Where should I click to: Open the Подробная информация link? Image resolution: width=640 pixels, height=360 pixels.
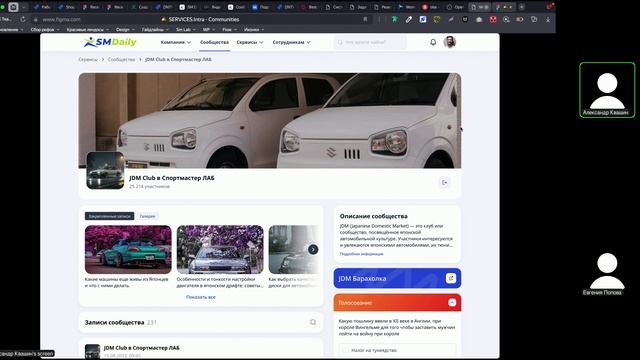[362, 254]
